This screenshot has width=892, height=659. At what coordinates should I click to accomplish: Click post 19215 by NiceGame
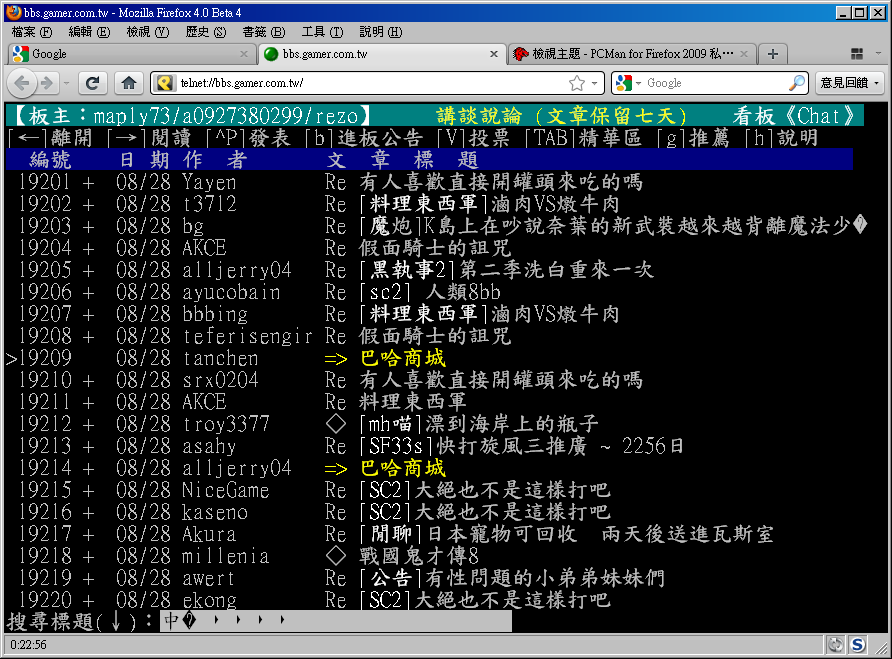(314, 490)
